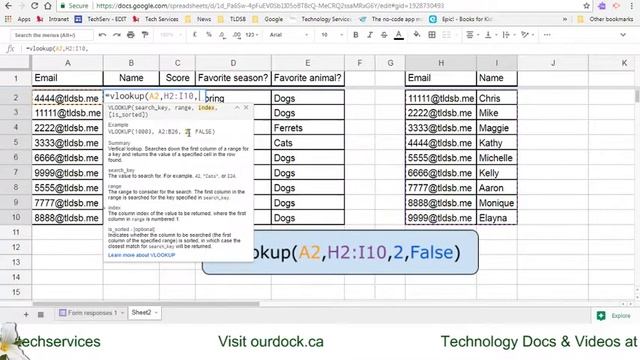This screenshot has width=640, height=360.
Task: Open the News bookmarks folder
Action: point(198,19)
